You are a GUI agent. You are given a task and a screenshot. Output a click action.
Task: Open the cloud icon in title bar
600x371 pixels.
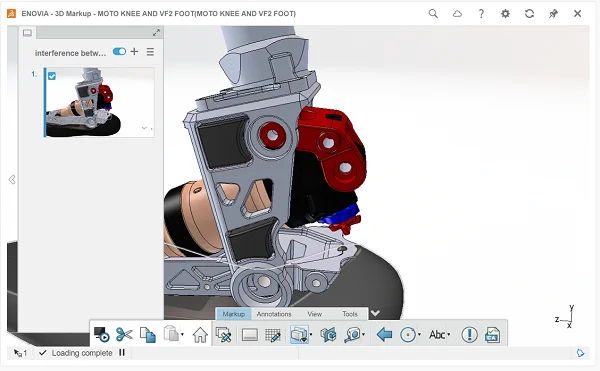click(x=457, y=14)
